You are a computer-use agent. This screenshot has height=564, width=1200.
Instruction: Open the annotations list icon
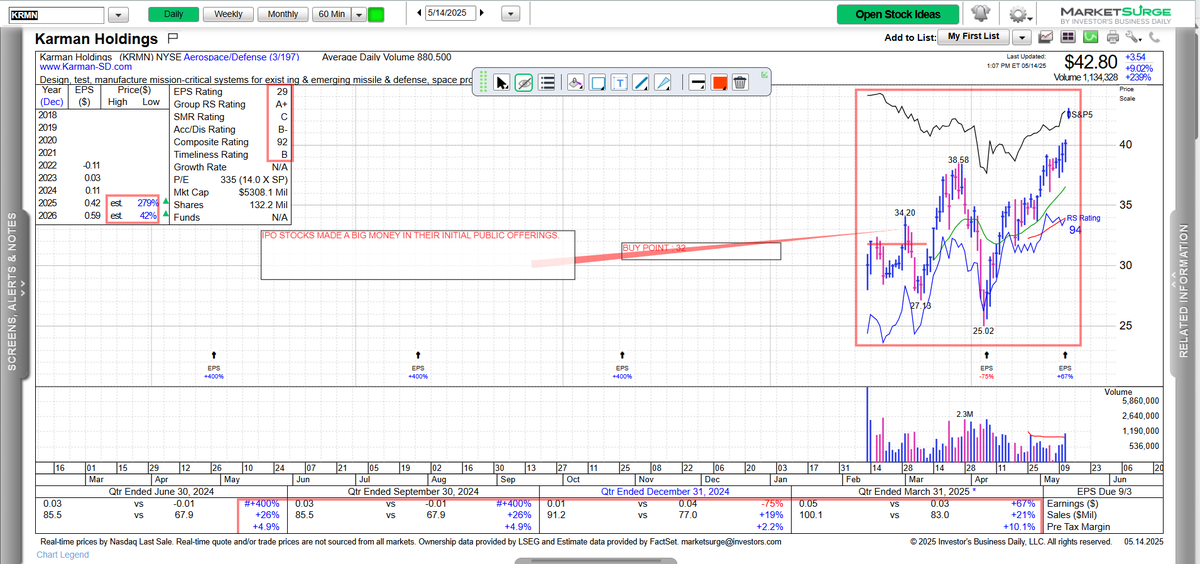pos(547,83)
